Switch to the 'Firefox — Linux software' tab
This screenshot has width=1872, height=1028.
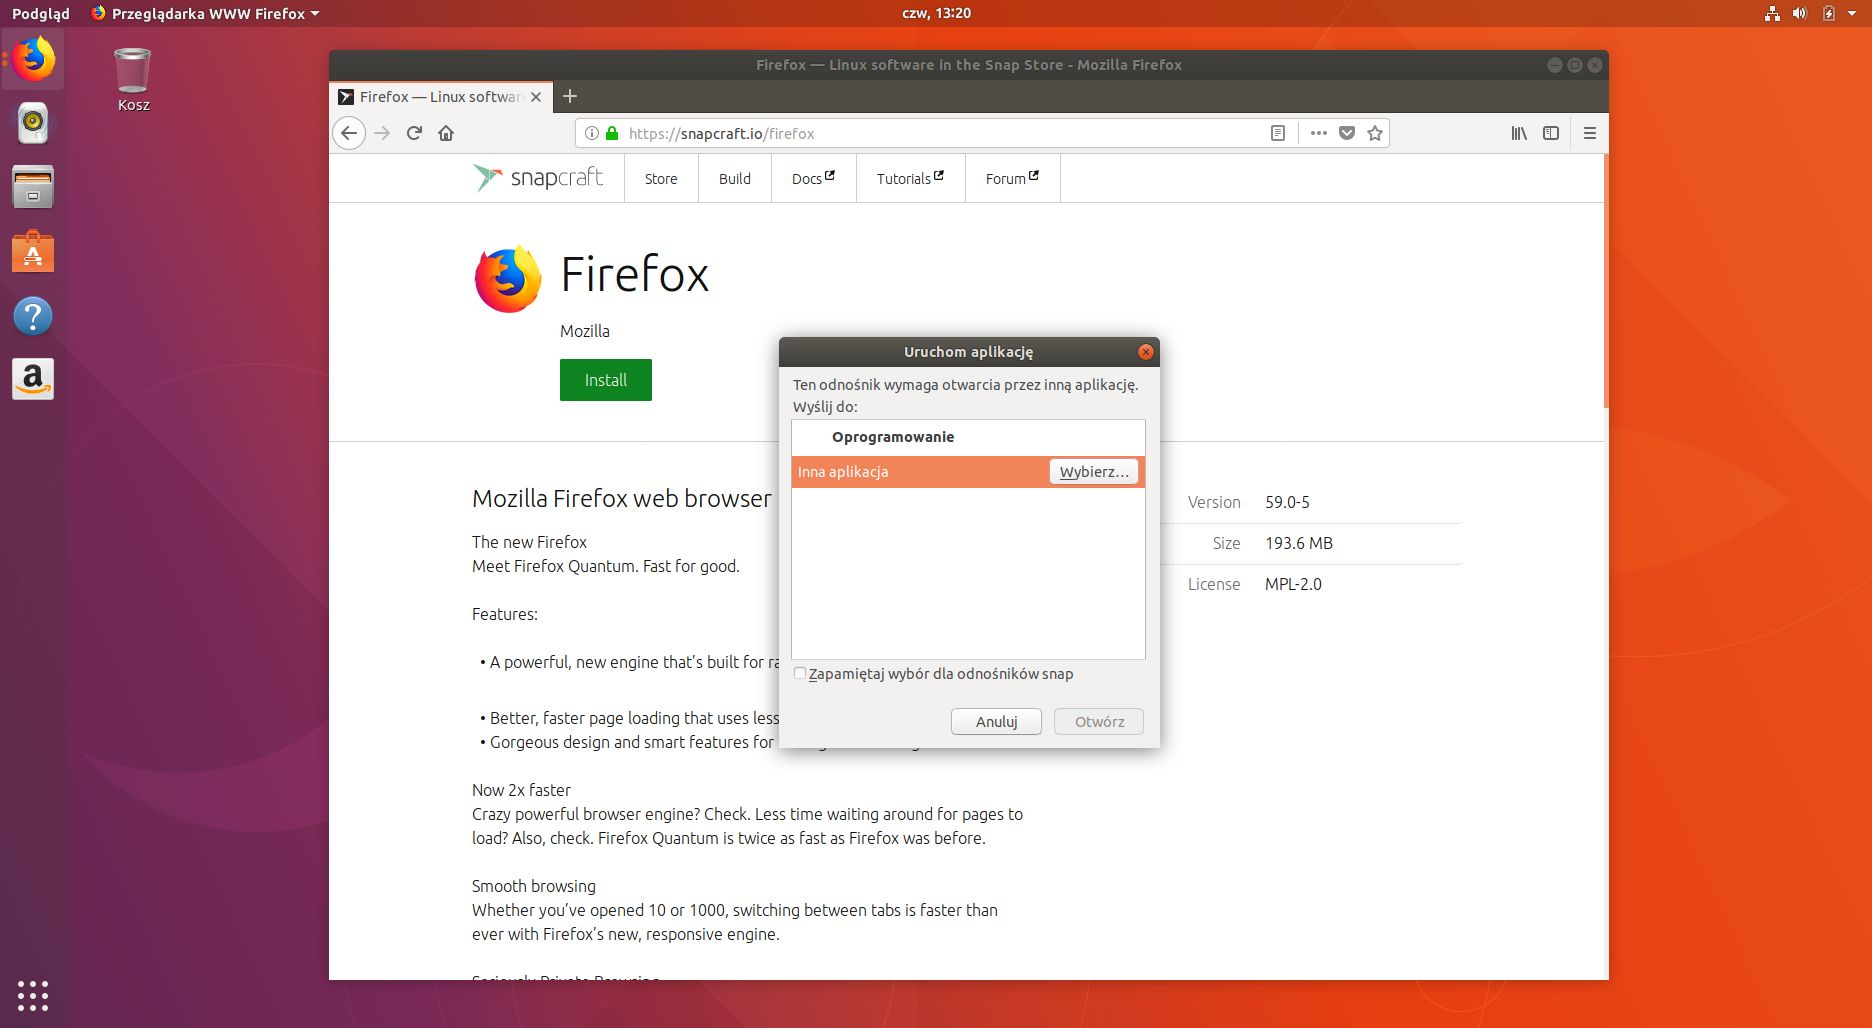pos(437,96)
